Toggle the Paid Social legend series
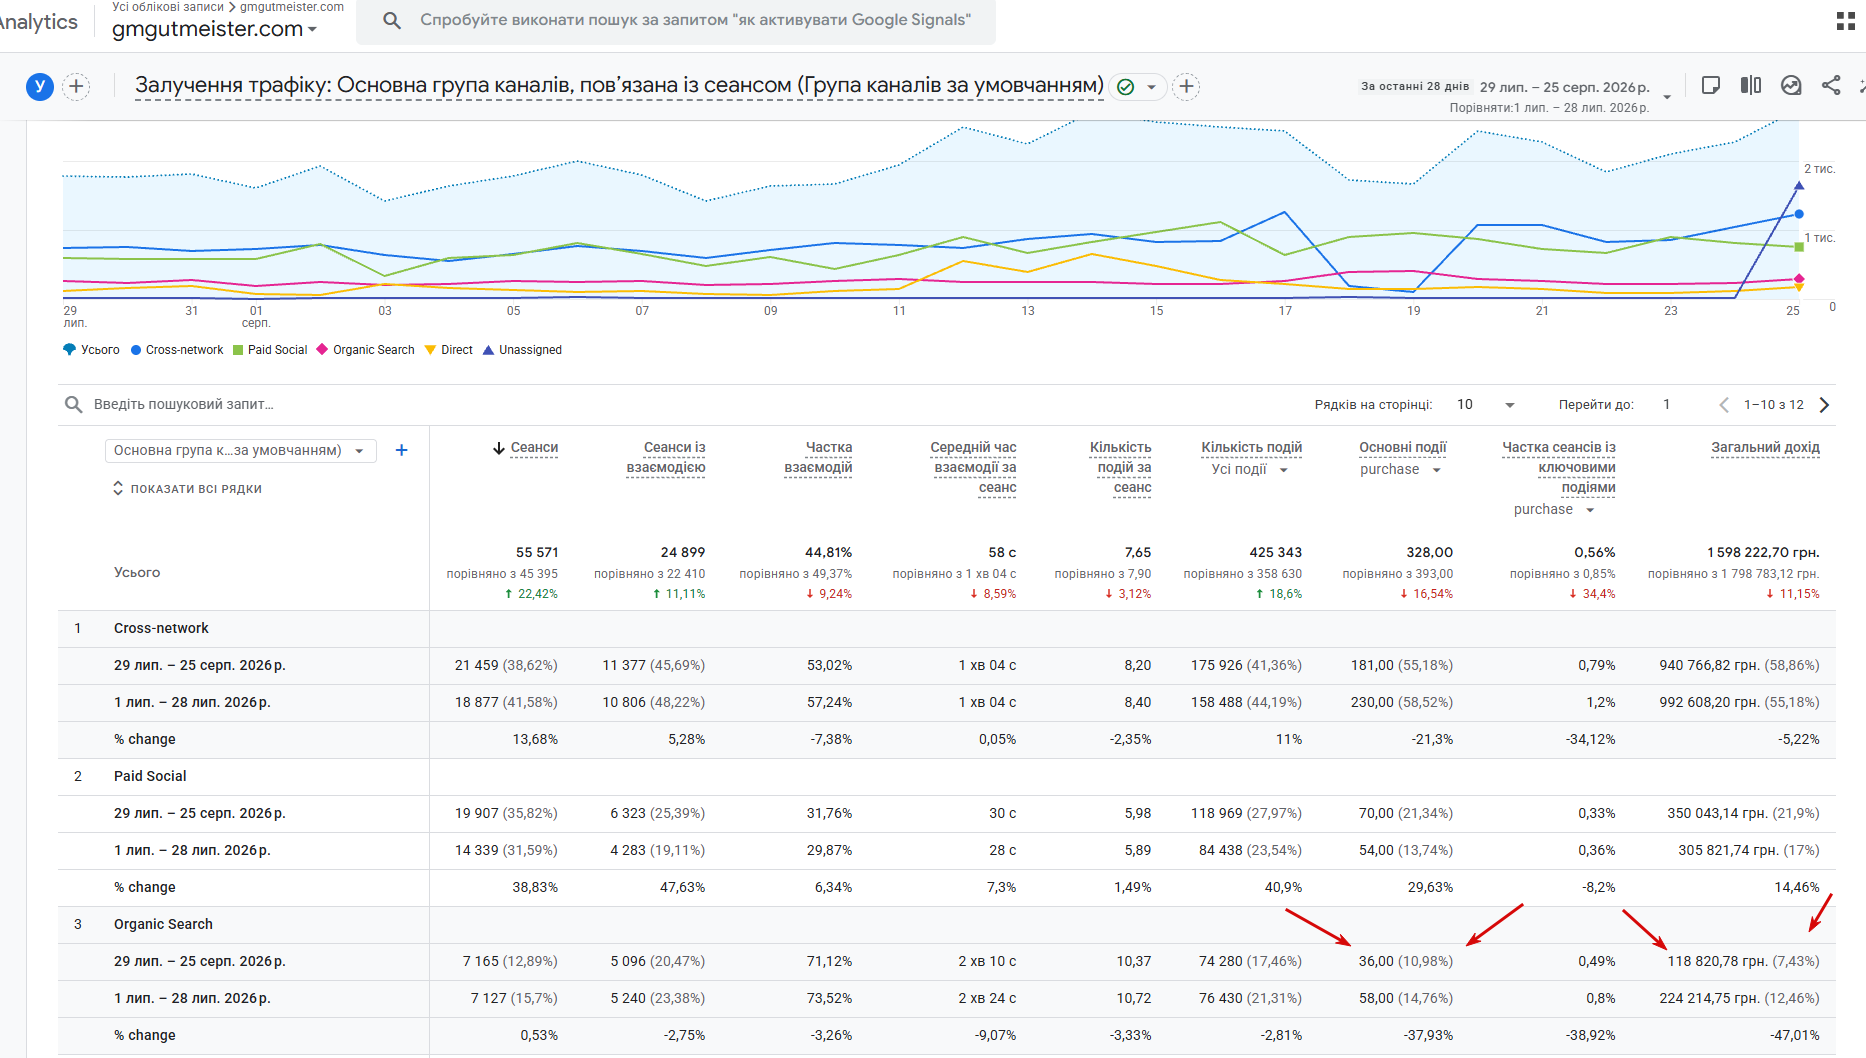 click(270, 350)
